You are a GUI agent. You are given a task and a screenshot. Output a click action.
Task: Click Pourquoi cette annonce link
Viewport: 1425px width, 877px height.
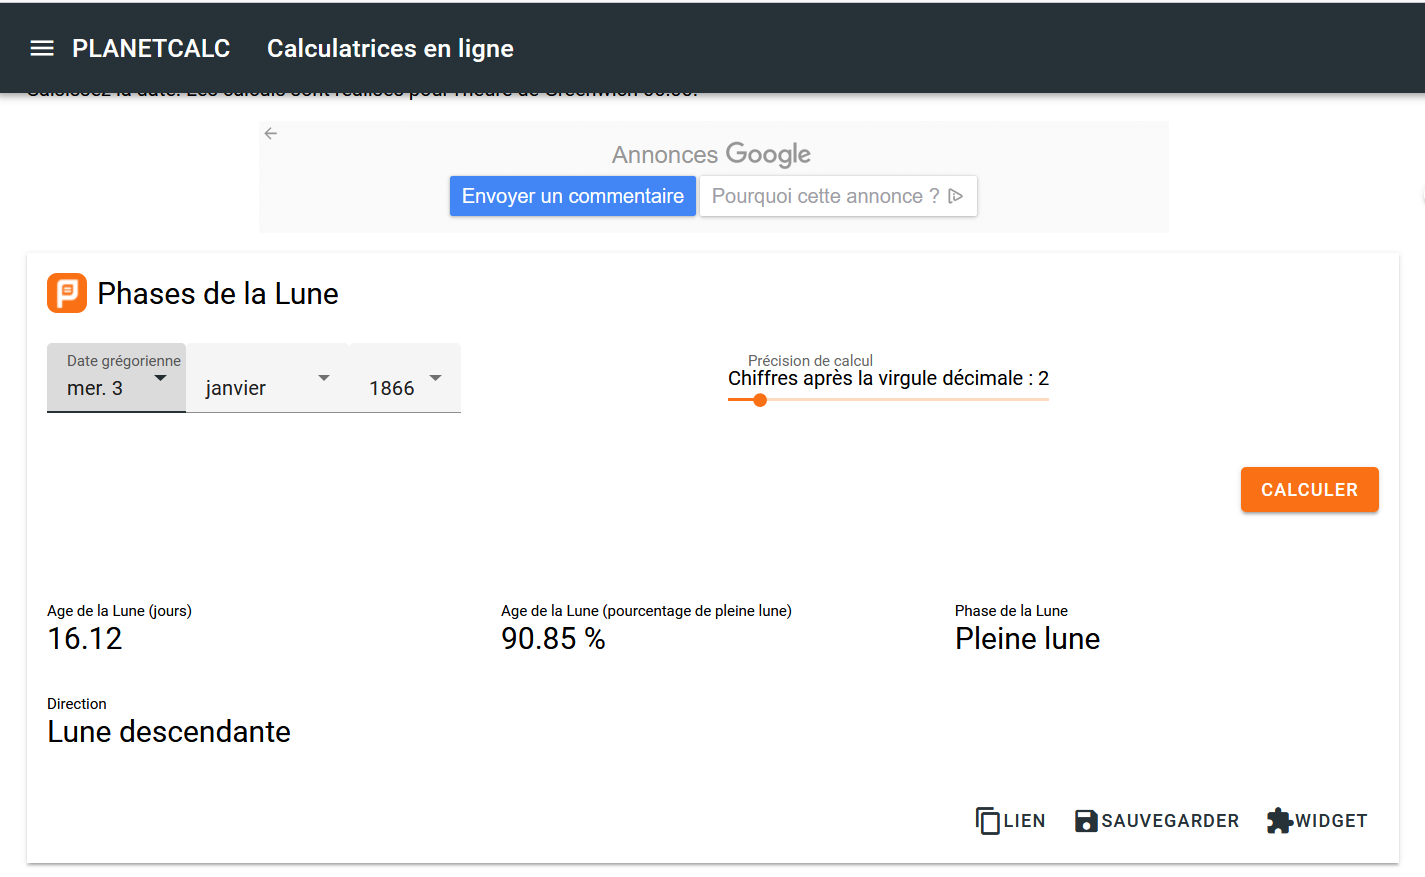(x=825, y=196)
